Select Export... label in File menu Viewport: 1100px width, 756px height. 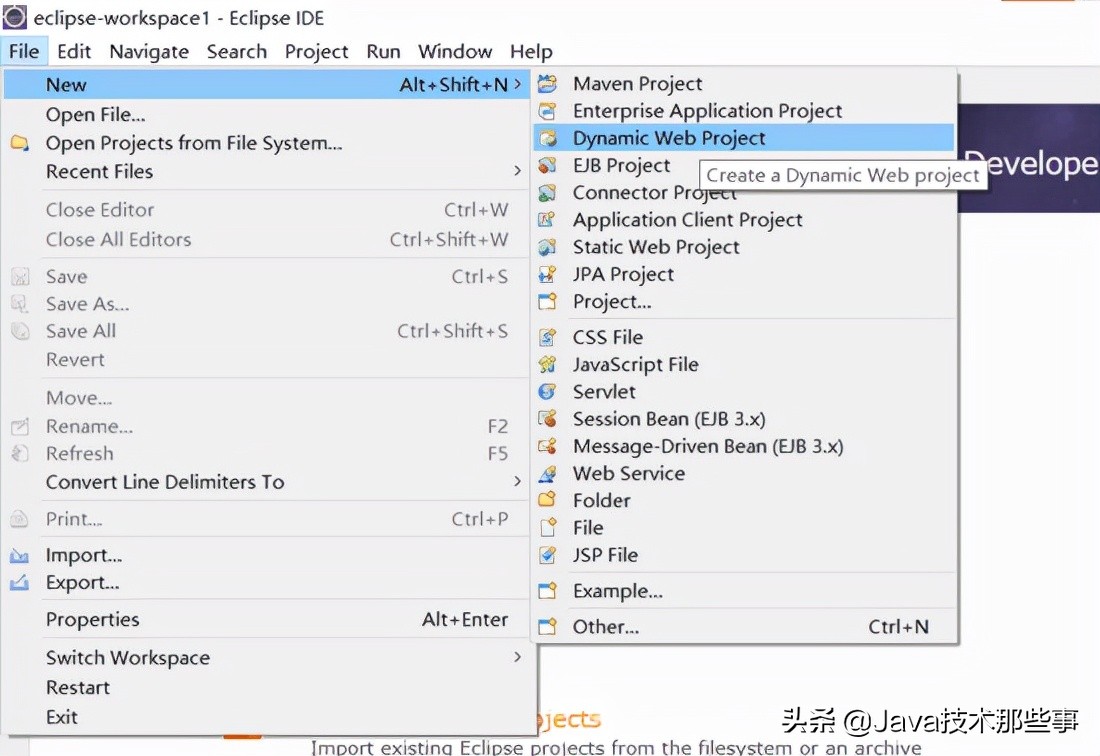(x=83, y=583)
